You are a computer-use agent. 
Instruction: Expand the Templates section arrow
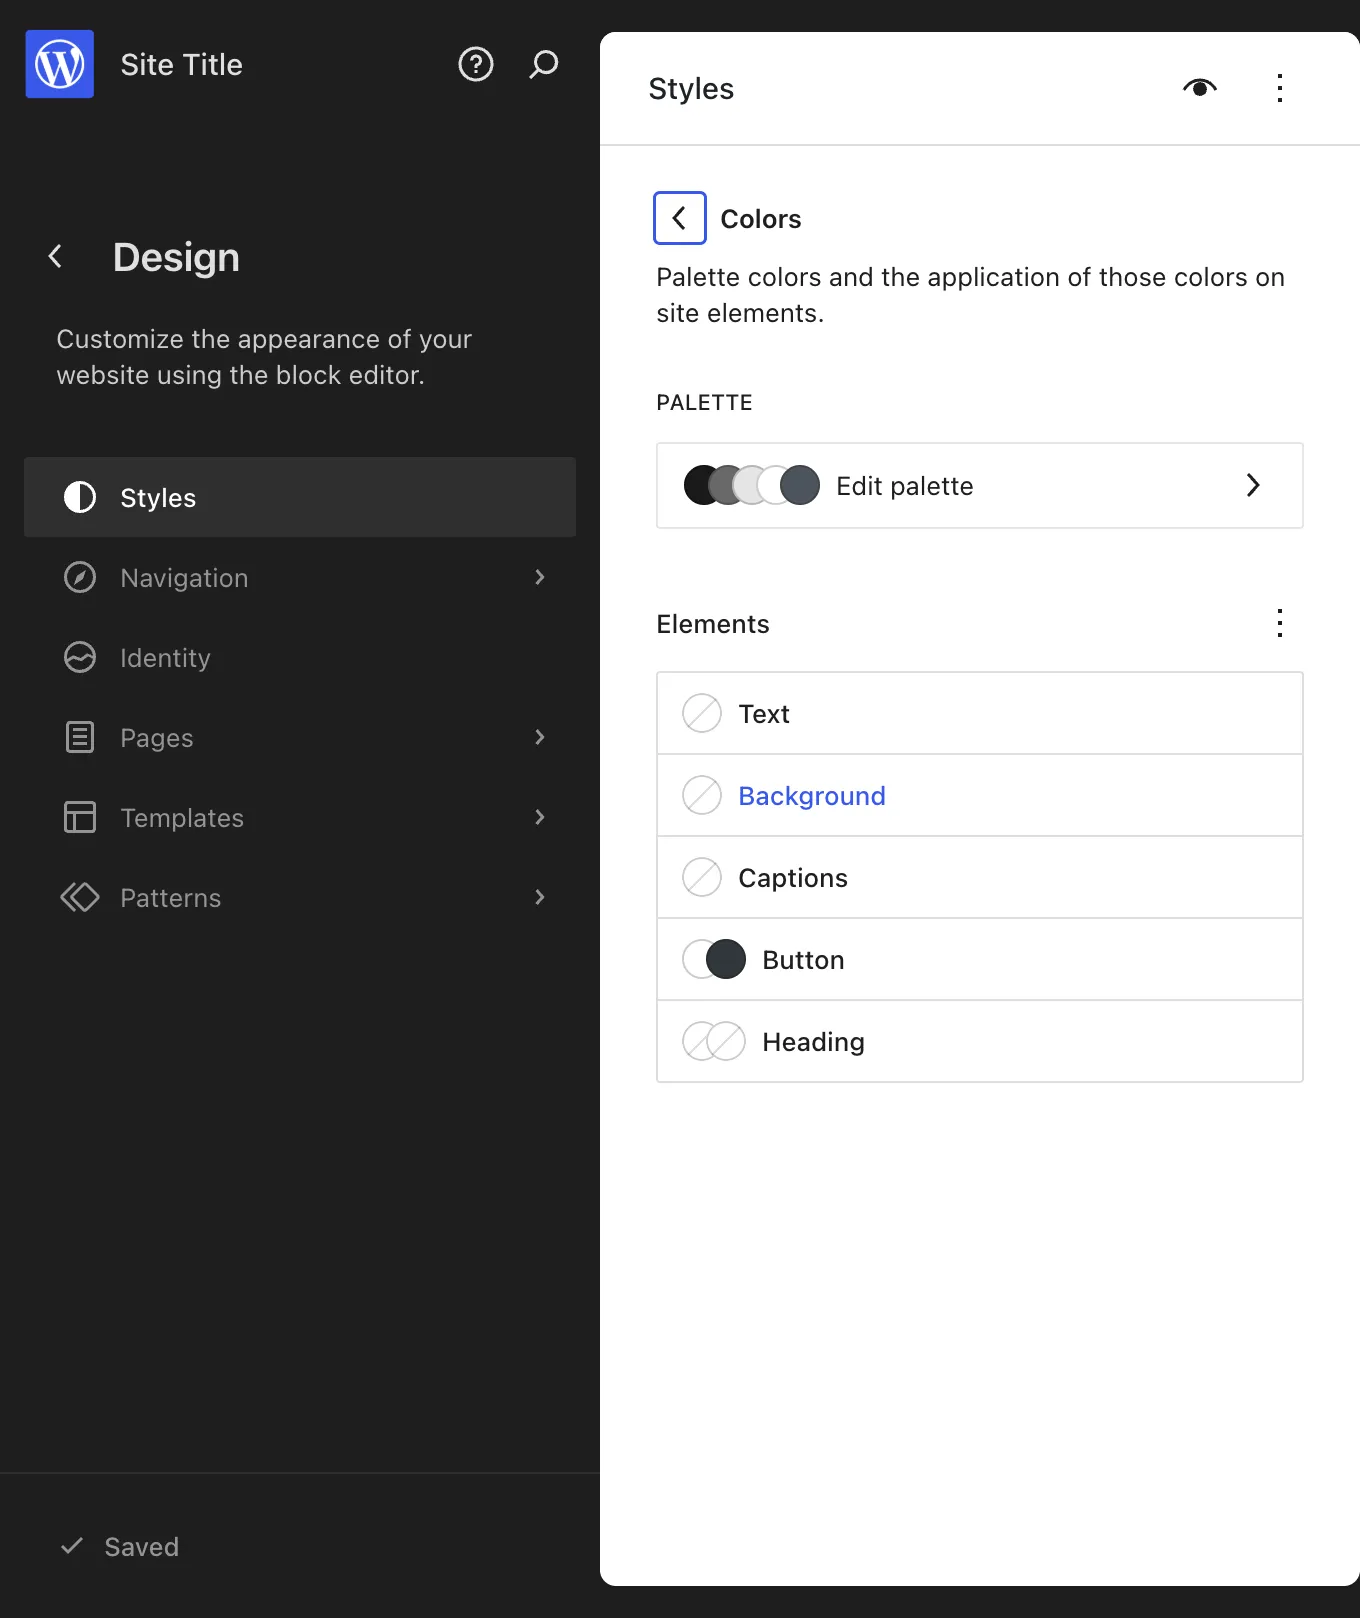[x=540, y=817]
